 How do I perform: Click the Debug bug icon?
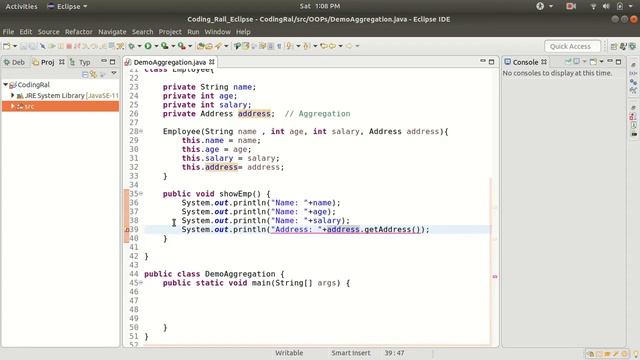pyautogui.click(x=131, y=46)
